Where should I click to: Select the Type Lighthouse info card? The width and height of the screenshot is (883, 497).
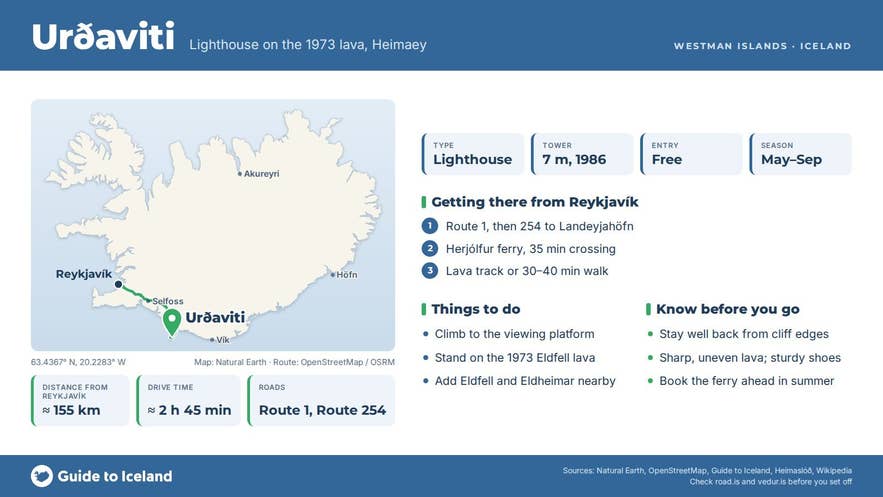[x=473, y=154]
